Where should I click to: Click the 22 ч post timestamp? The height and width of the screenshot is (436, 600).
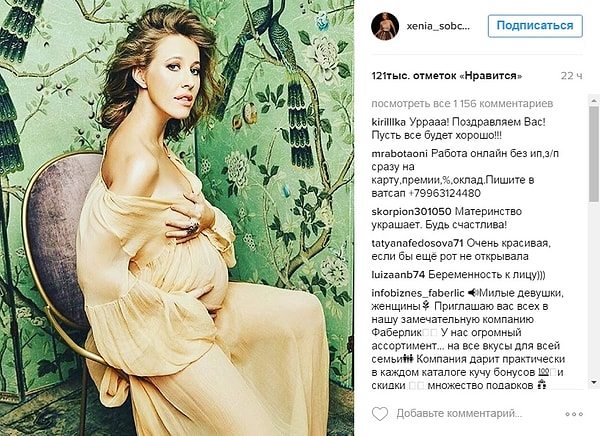572,76
